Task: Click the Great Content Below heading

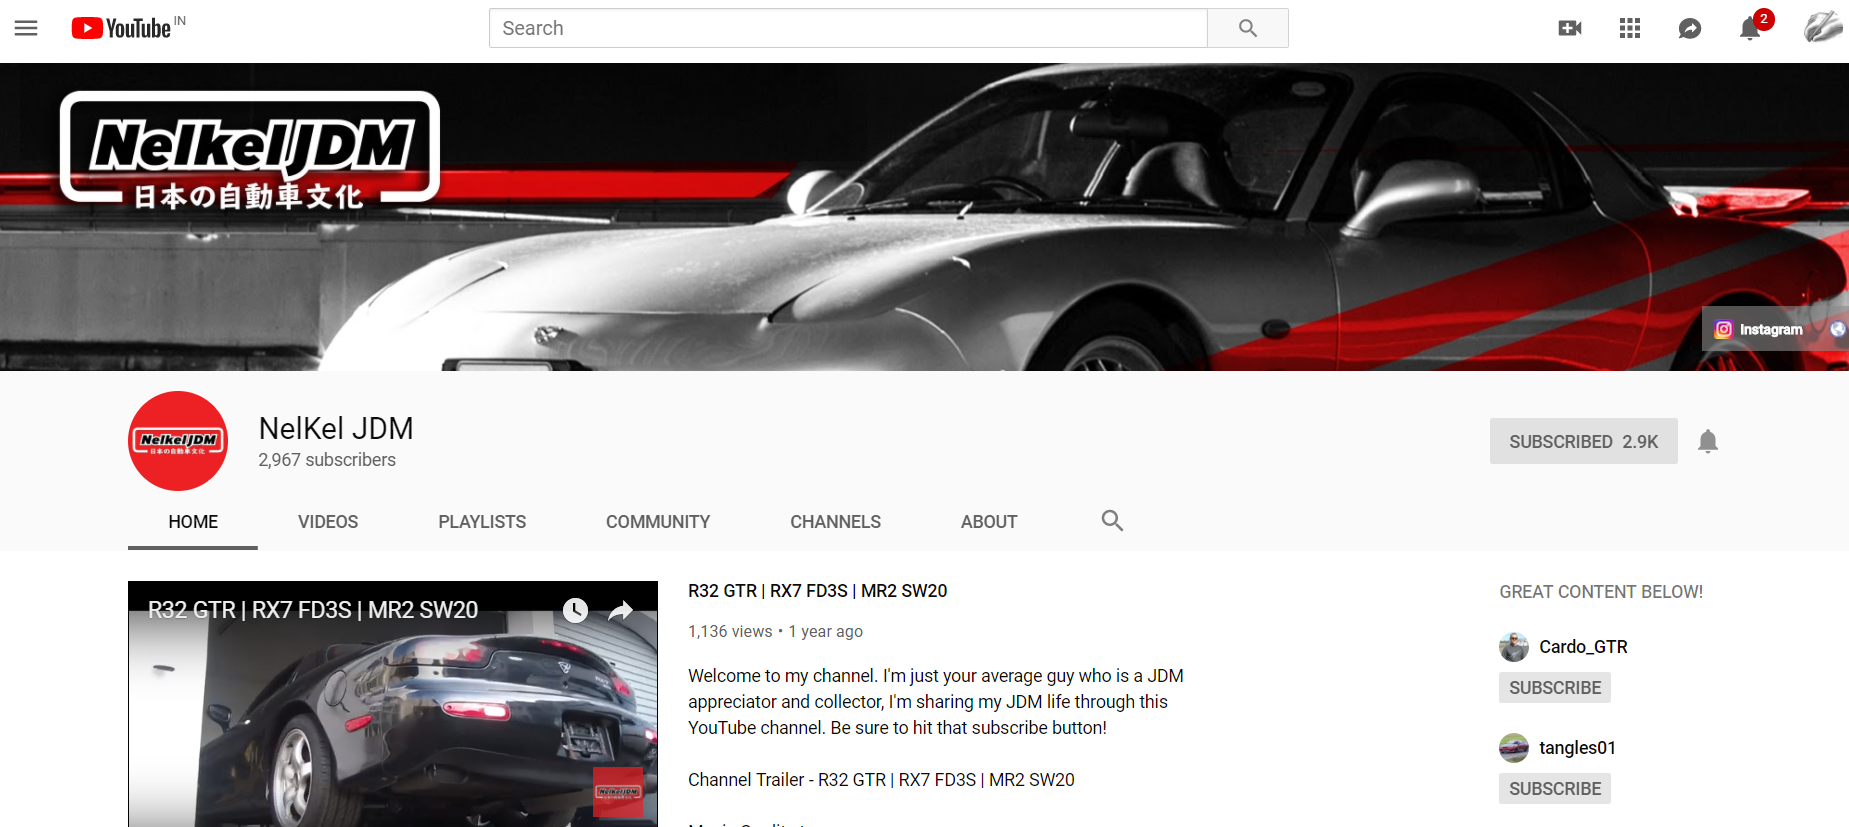Action: pos(1601,592)
